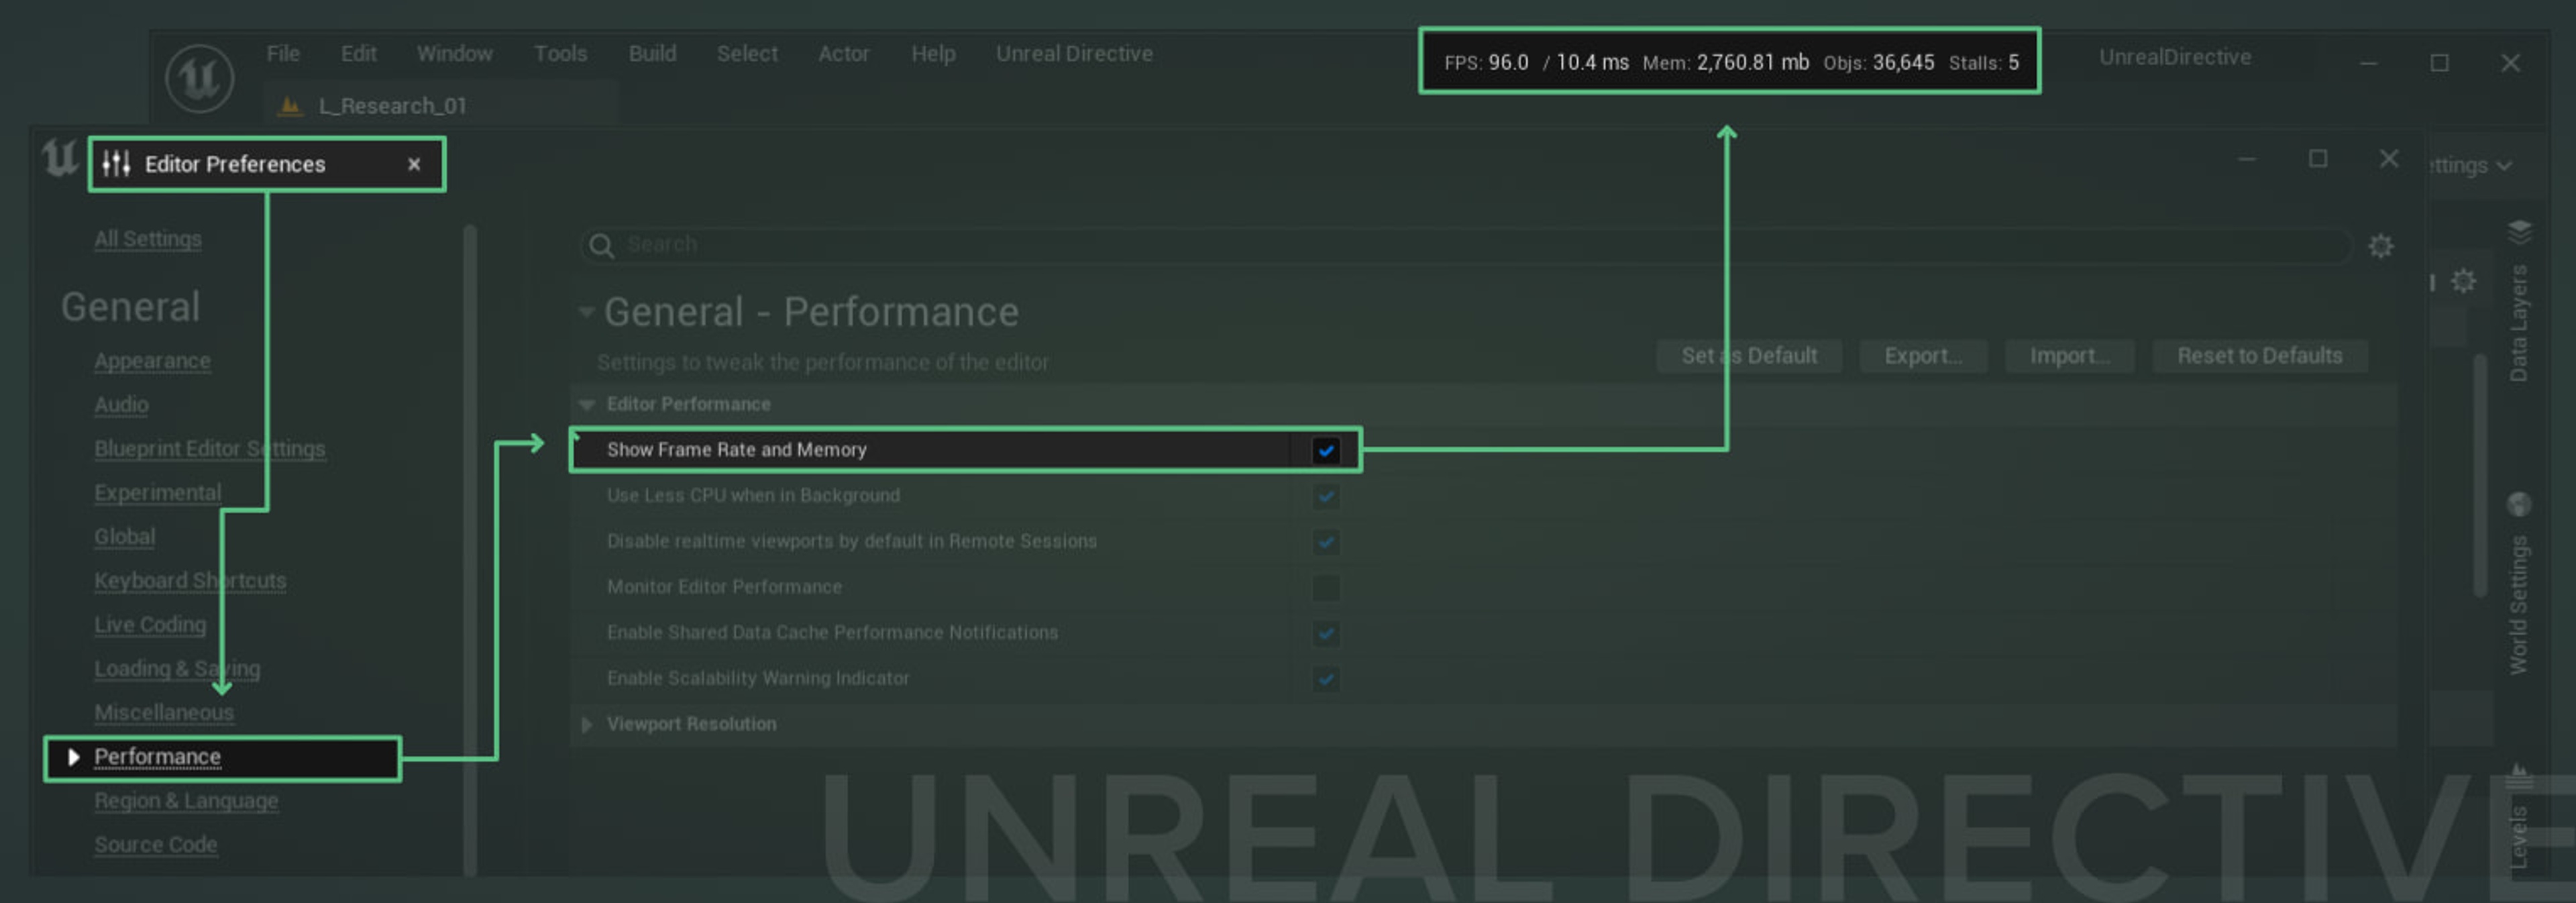Collapse the Editor Performance section
The image size is (2576, 903).
[587, 405]
